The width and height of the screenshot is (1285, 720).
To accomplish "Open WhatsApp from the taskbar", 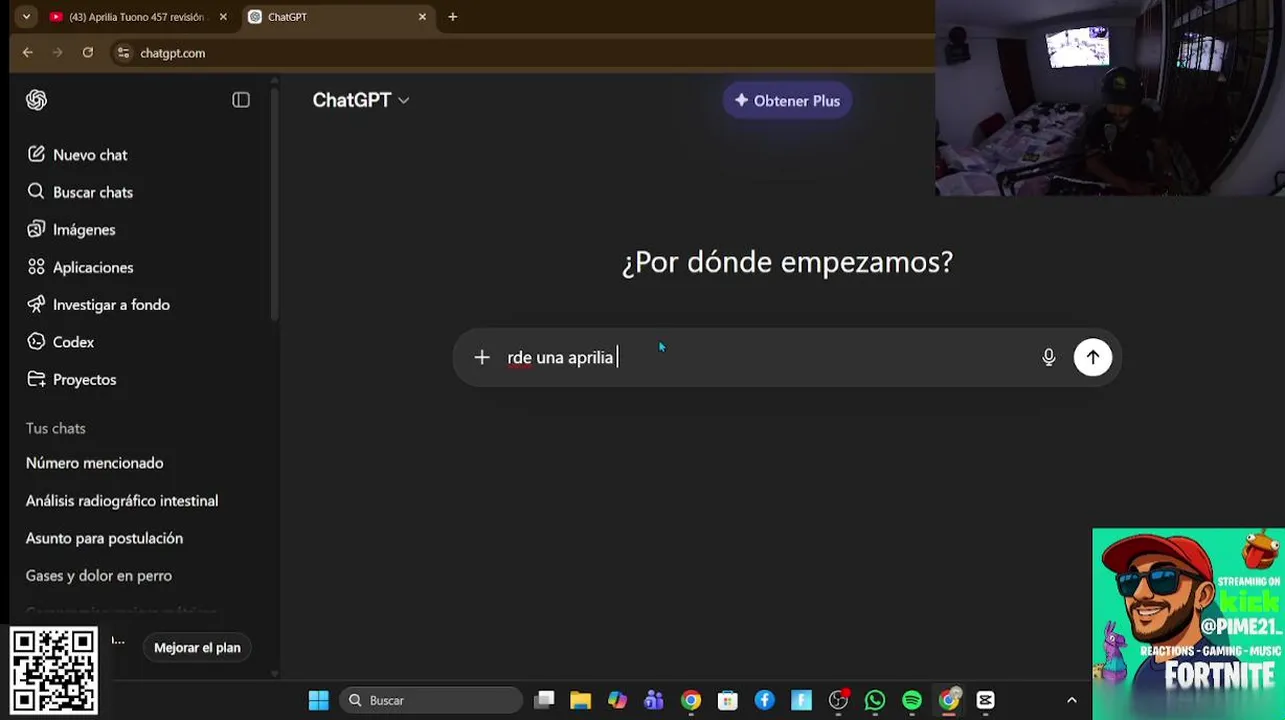I will click(x=875, y=701).
